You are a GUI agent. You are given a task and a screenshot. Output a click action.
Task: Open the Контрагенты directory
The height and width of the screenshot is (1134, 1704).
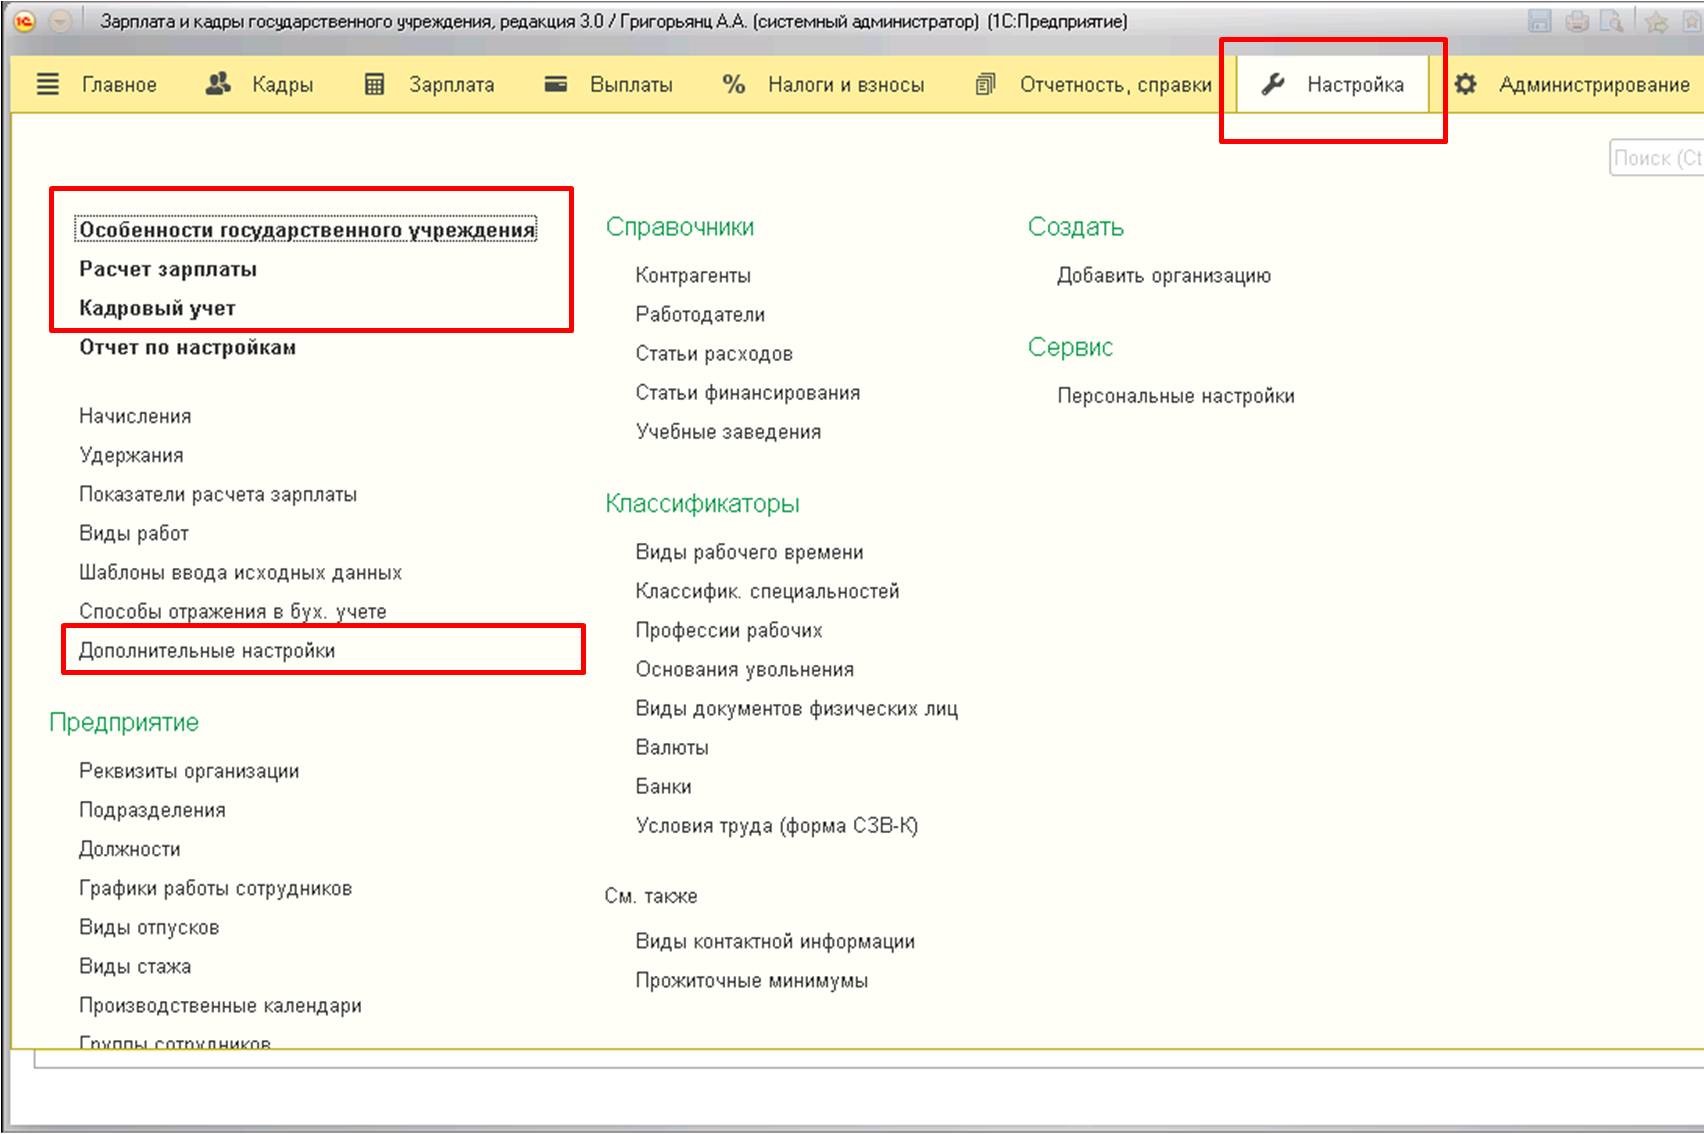tap(693, 275)
